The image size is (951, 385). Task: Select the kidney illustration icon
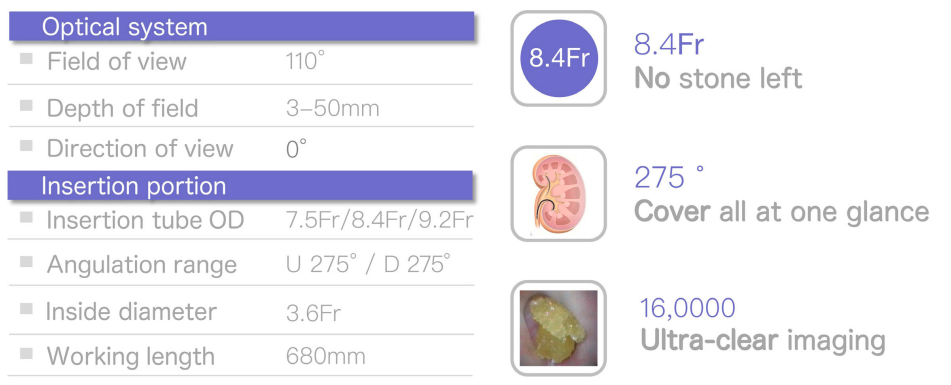tap(559, 193)
